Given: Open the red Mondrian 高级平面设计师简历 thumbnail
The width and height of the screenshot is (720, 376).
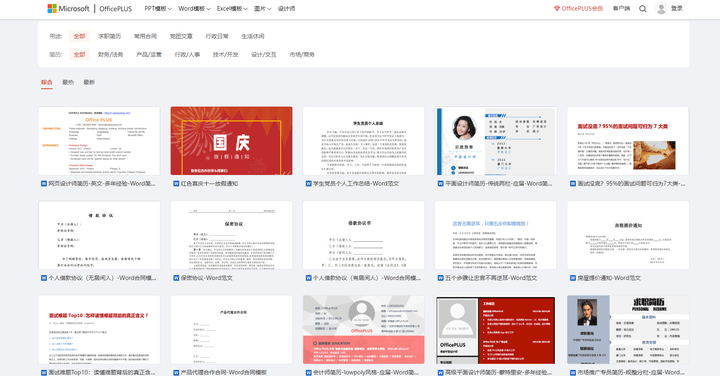Looking at the screenshot, I should click(x=496, y=330).
